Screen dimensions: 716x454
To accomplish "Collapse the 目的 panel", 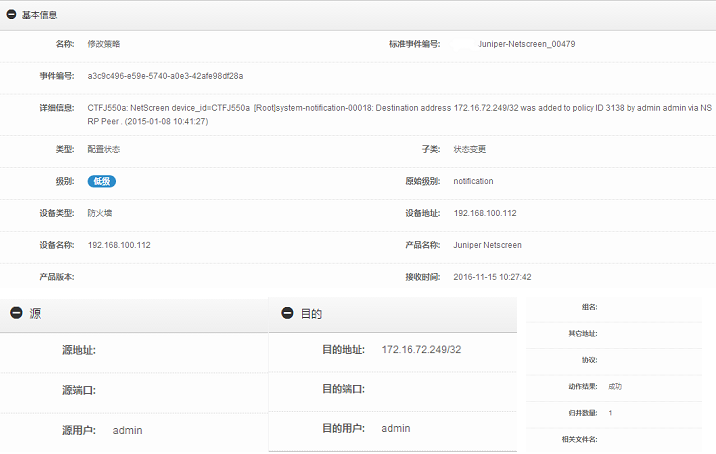I will 287,313.
